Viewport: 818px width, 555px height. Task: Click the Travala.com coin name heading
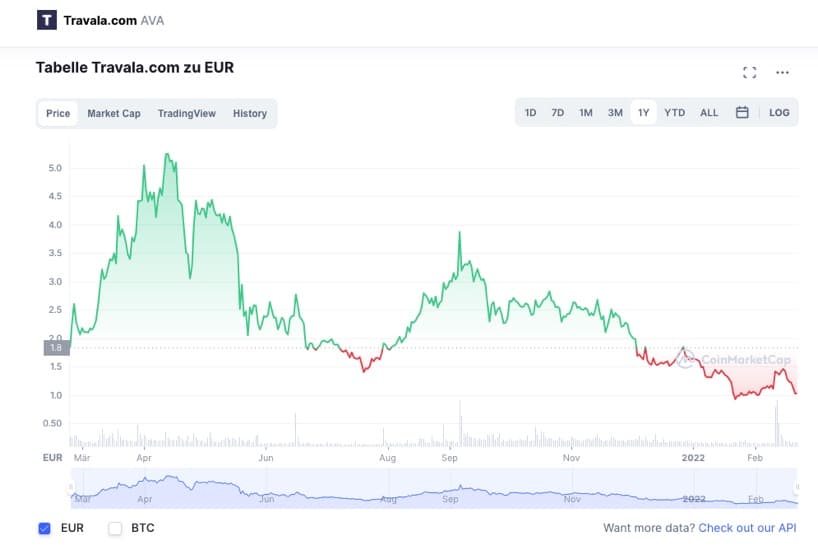tap(100, 20)
